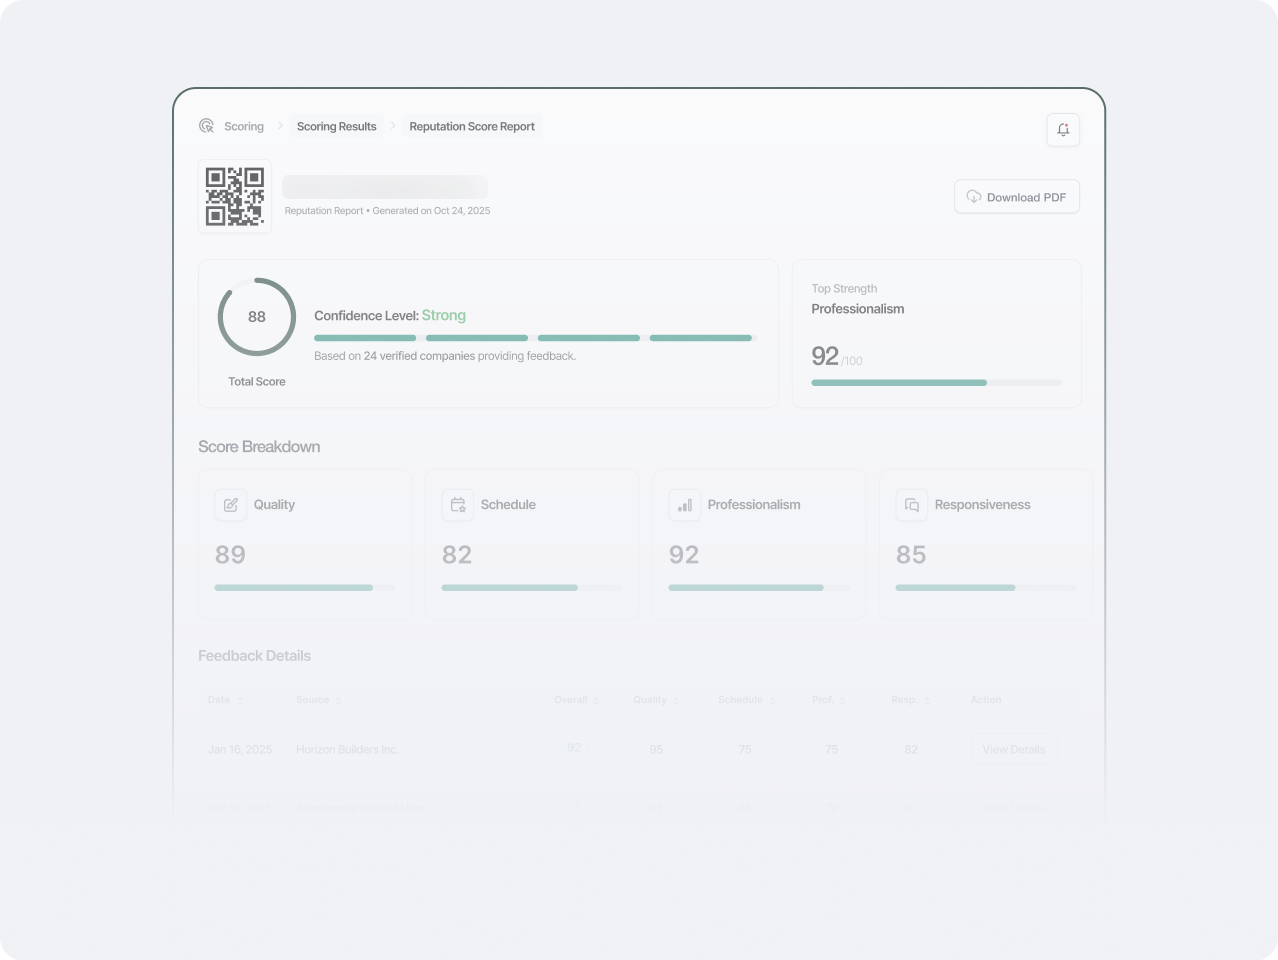Sort feedback by Schedule column header

[745, 700]
